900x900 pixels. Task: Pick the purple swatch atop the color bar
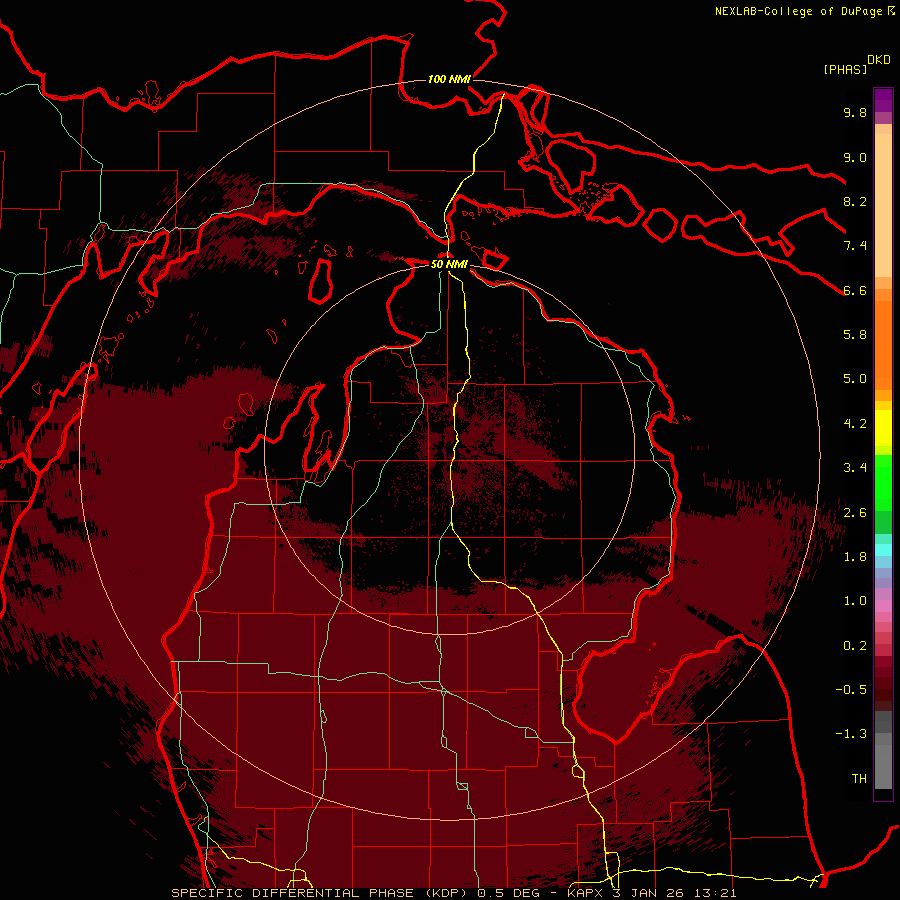[883, 100]
